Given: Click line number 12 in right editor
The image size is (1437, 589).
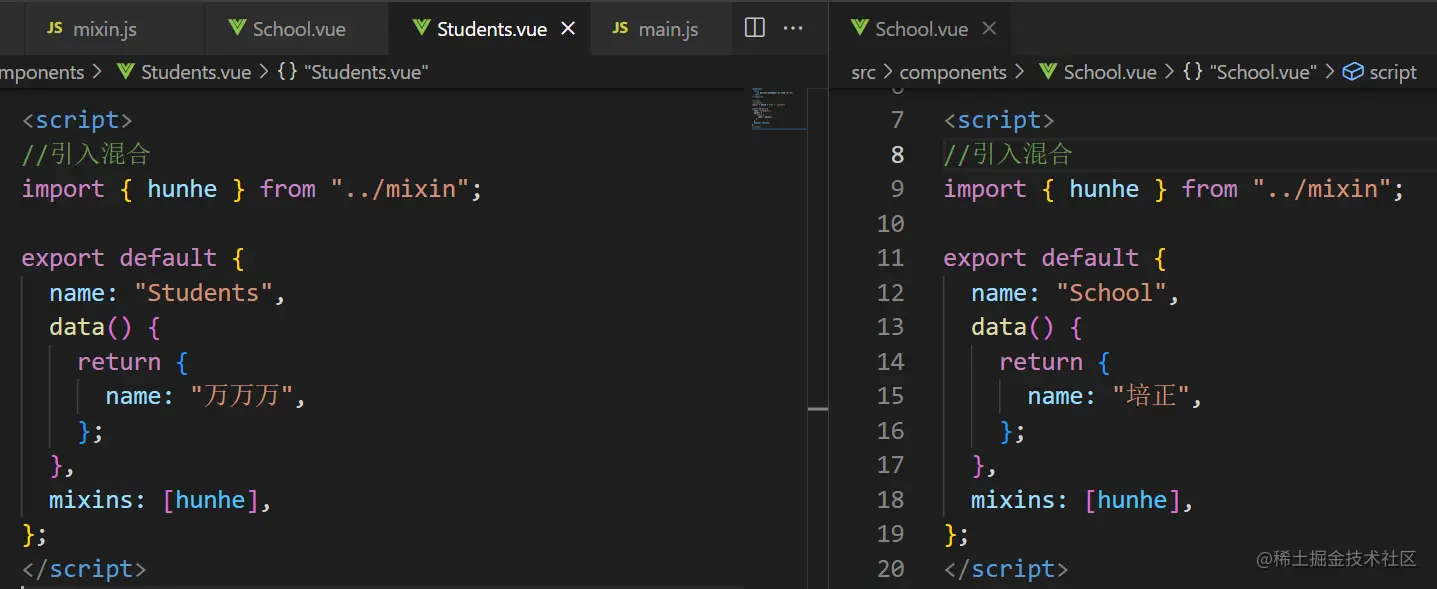Looking at the screenshot, I should (x=890, y=293).
